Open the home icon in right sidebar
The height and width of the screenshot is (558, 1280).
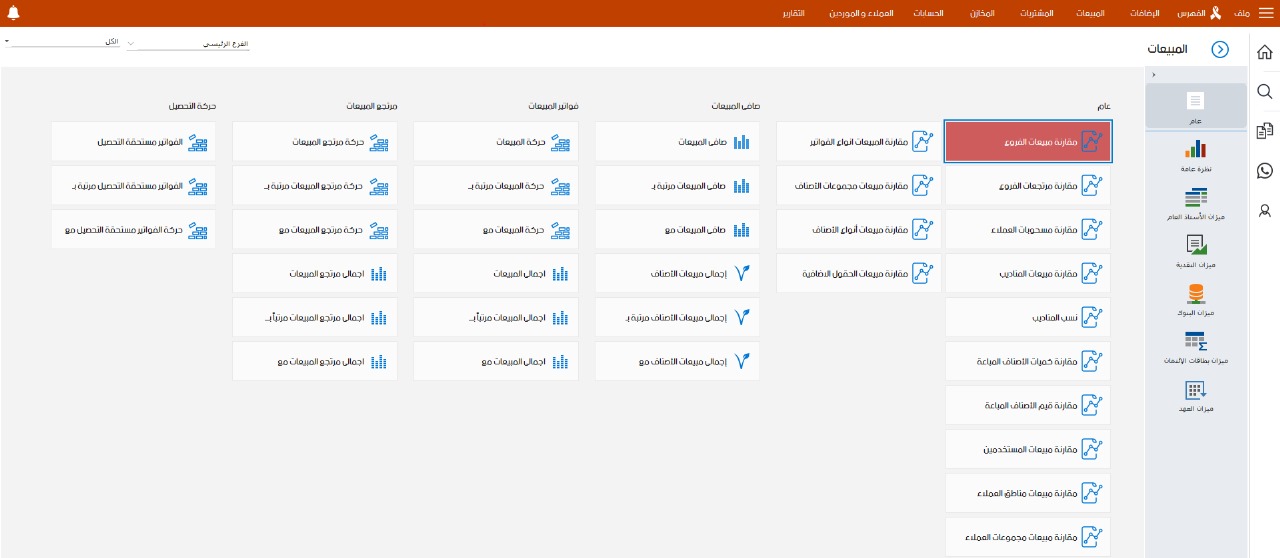point(1264,53)
